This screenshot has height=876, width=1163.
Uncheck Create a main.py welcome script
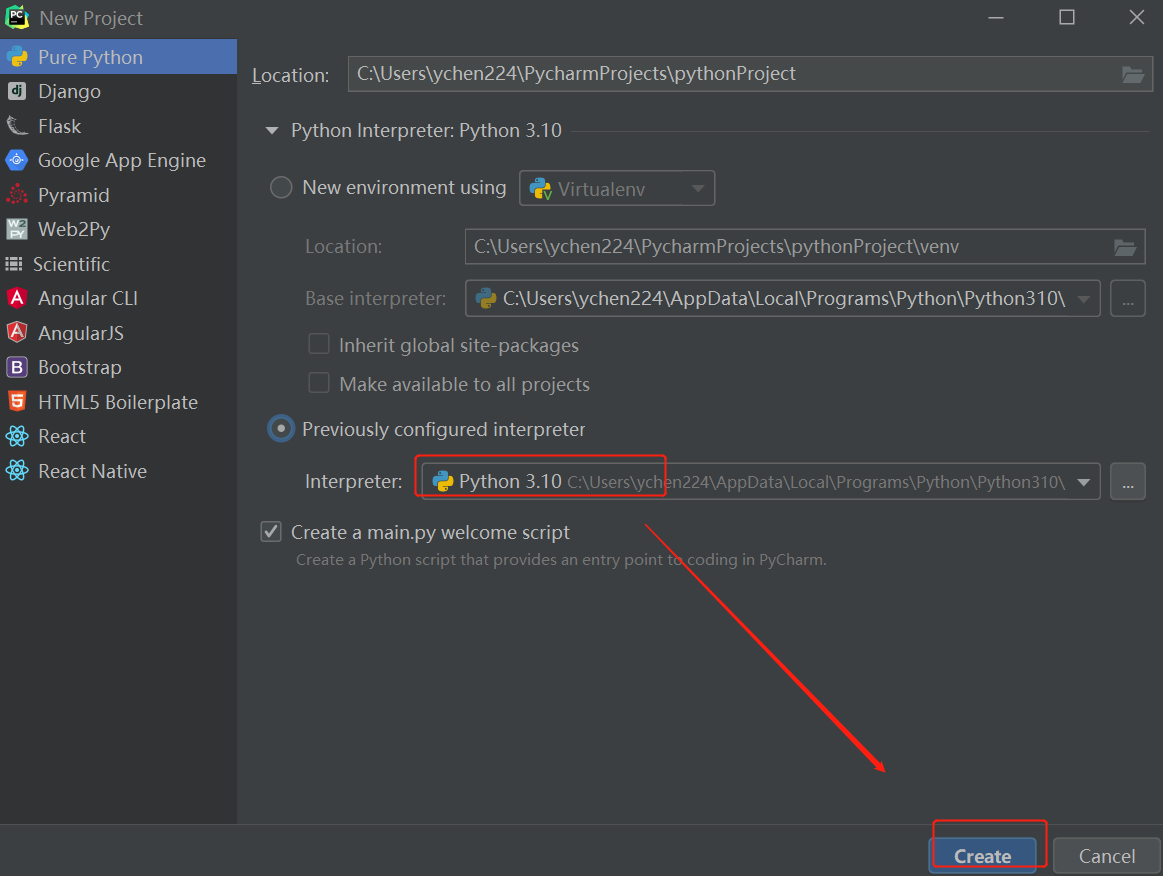[271, 531]
